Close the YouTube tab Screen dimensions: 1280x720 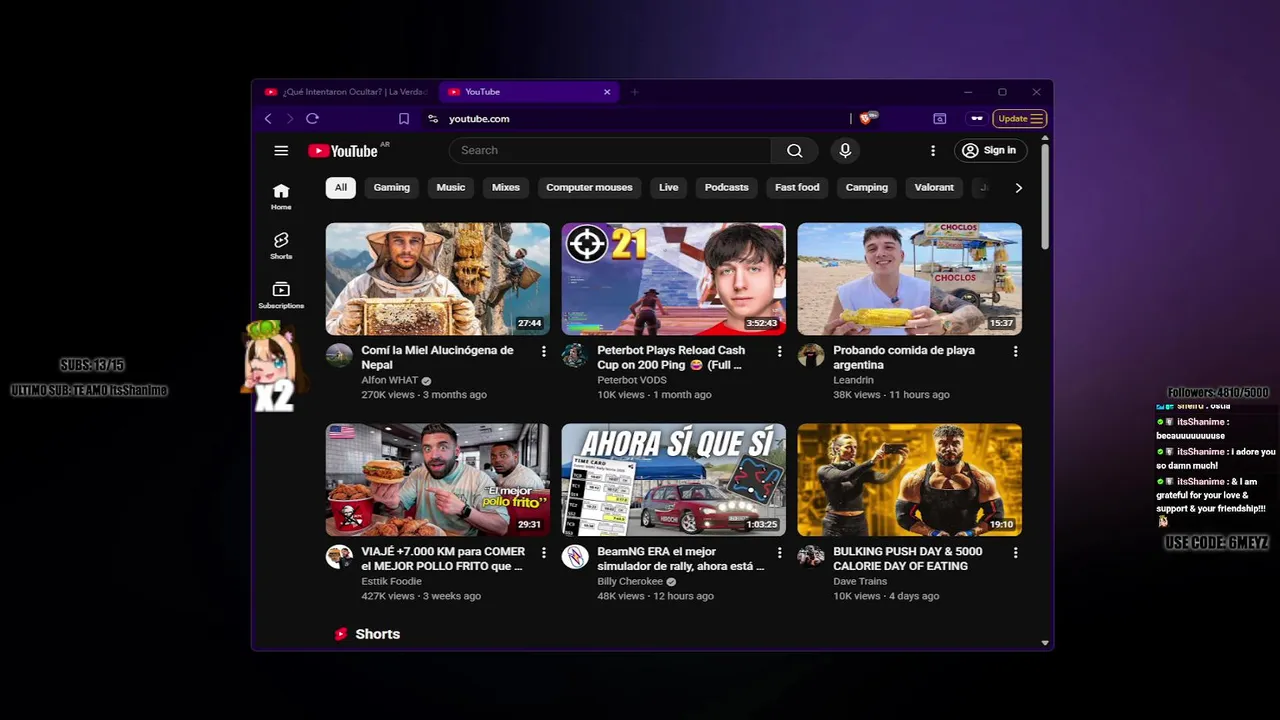click(x=607, y=92)
